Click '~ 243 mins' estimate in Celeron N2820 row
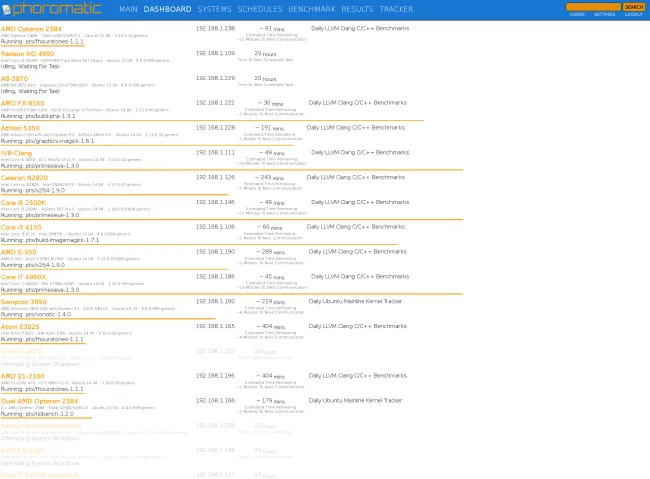 pyautogui.click(x=270, y=177)
